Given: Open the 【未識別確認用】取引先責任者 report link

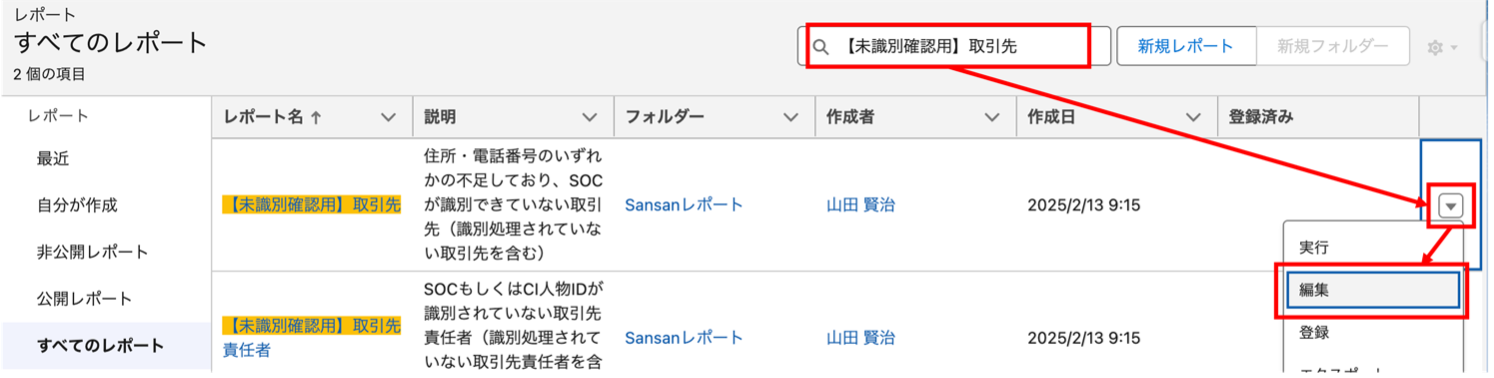Looking at the screenshot, I should [311, 338].
